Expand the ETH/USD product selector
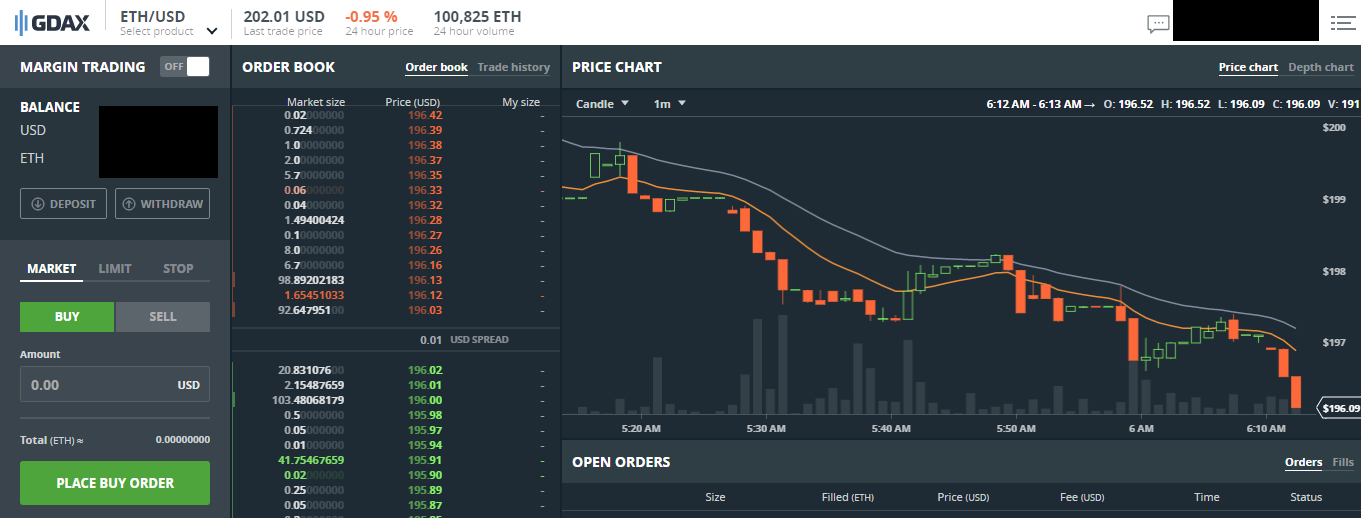This screenshot has height=518, width=1361. coord(168,23)
